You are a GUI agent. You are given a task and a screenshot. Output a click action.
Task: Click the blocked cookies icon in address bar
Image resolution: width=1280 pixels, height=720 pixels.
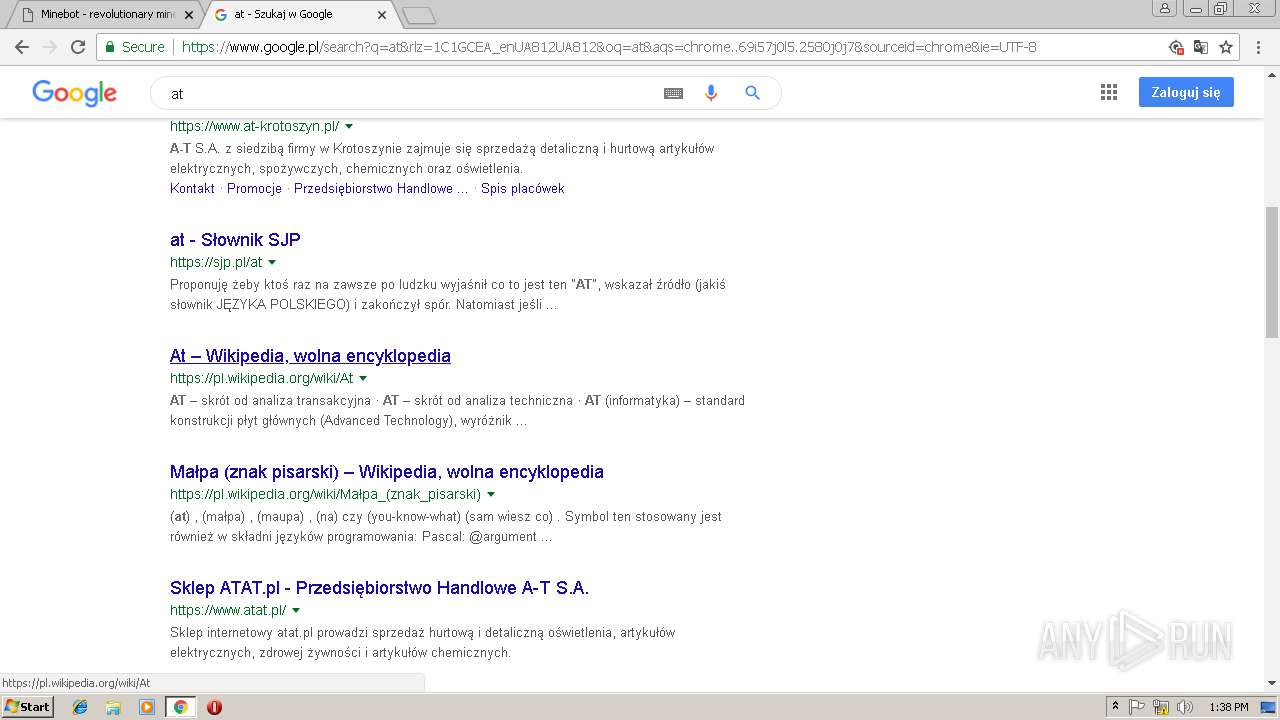1177,47
